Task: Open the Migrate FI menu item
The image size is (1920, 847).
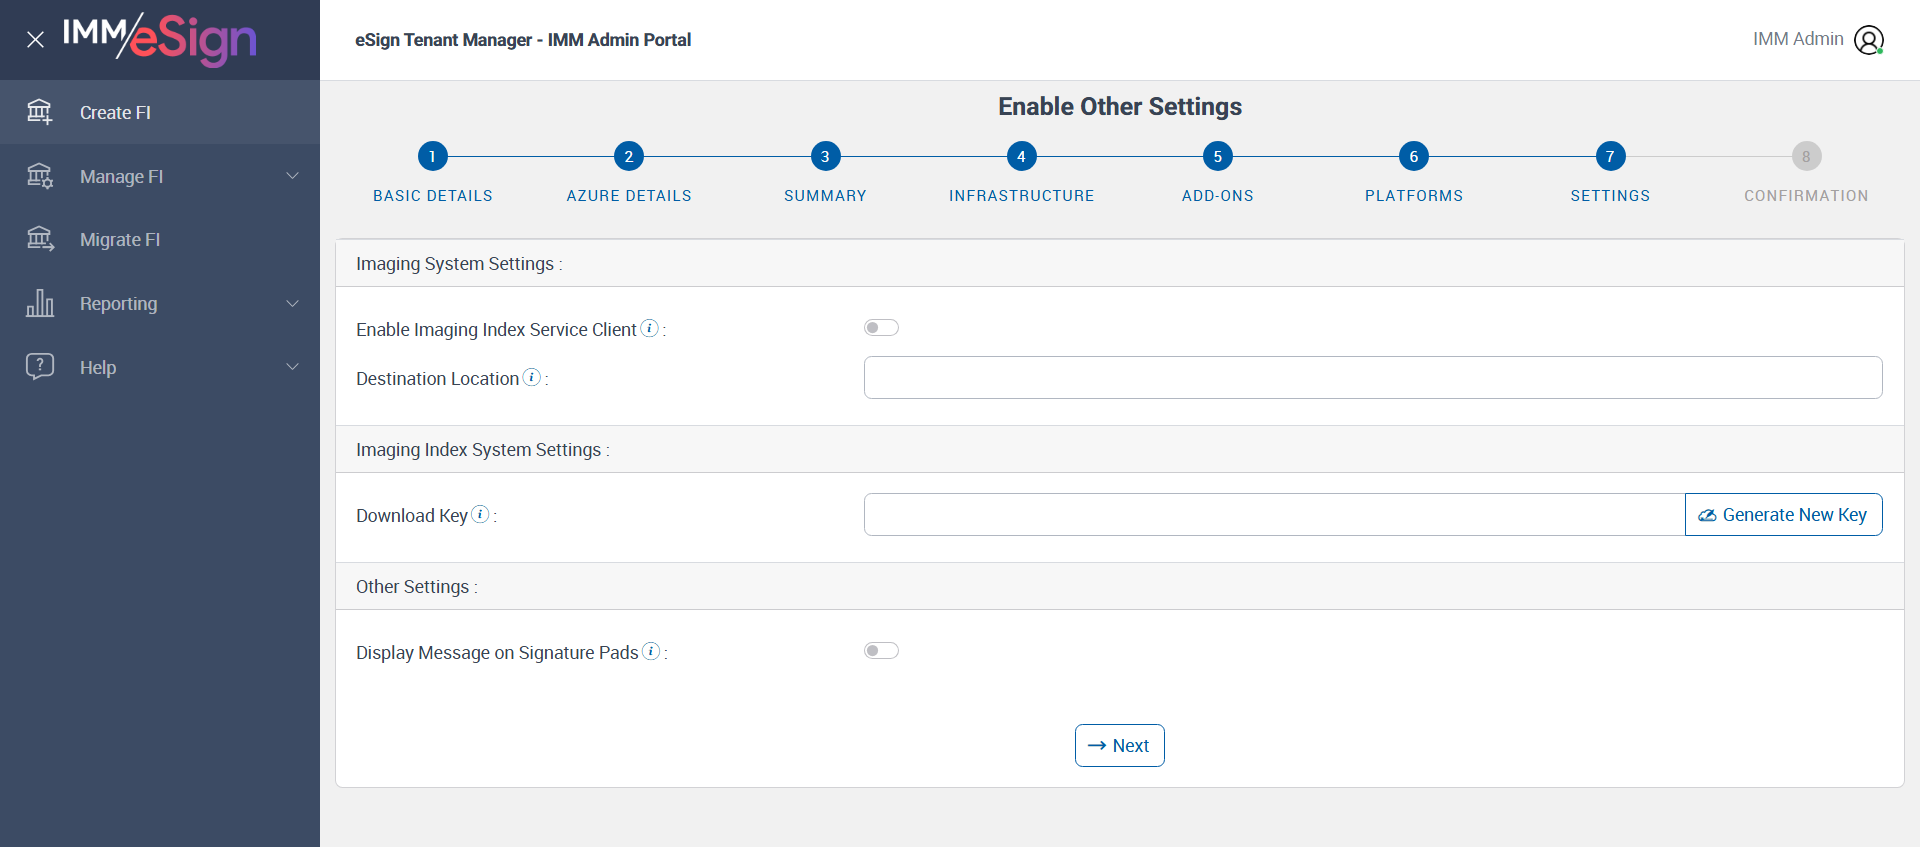Action: coord(119,240)
